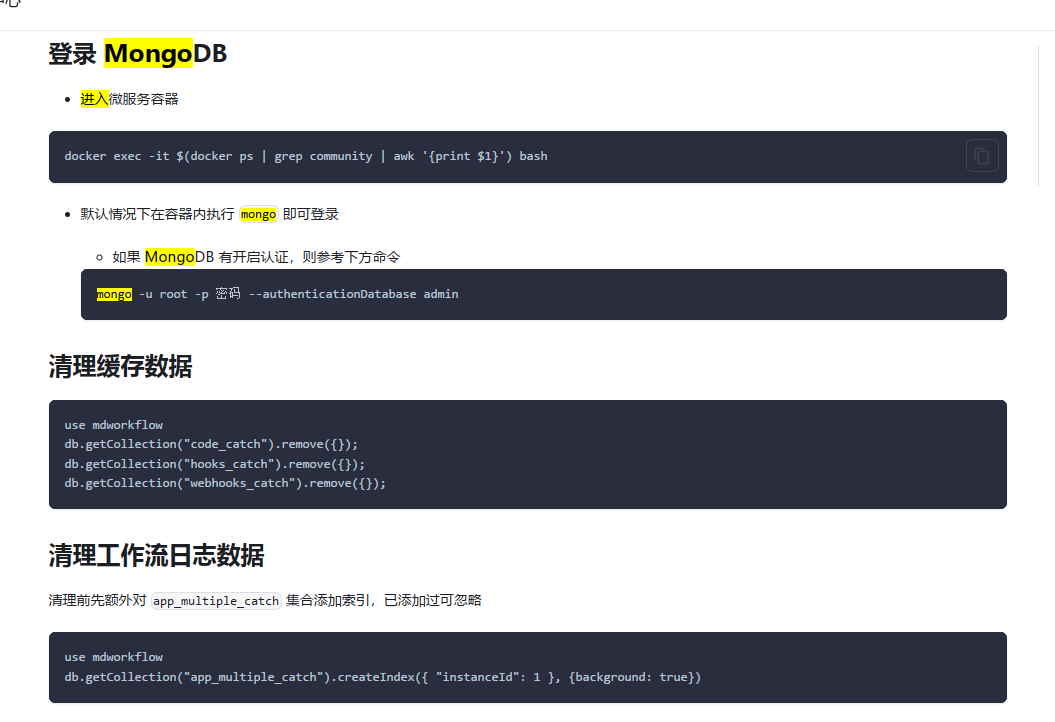Click the 默认情况下在容器内执行 text
The image size is (1055, 722).
point(157,214)
